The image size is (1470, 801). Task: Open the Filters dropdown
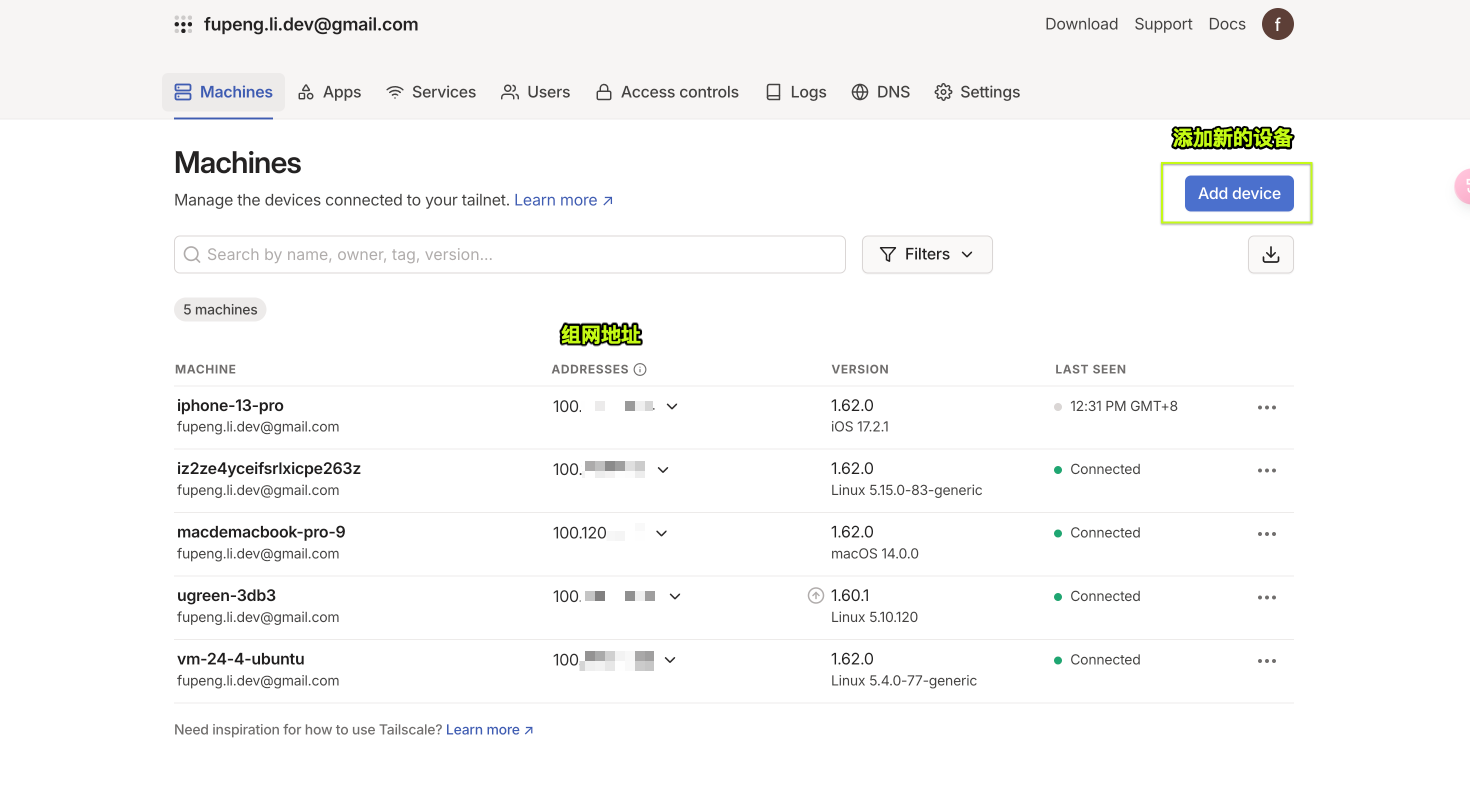[927, 255]
